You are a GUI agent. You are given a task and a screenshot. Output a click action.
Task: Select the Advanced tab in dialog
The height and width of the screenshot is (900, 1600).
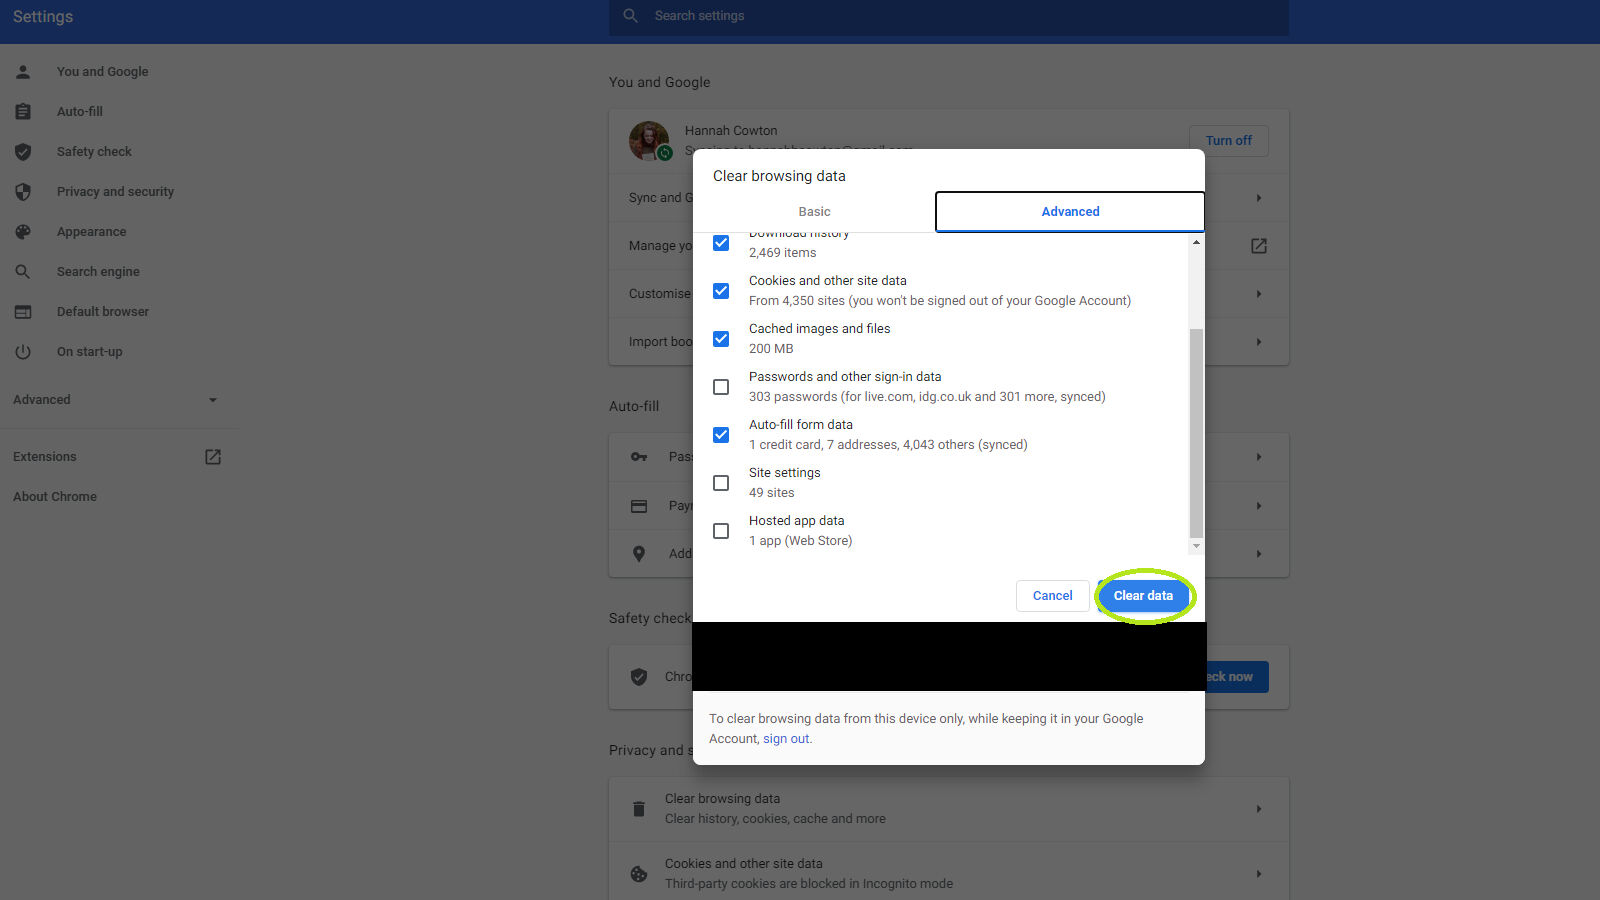pyautogui.click(x=1070, y=212)
